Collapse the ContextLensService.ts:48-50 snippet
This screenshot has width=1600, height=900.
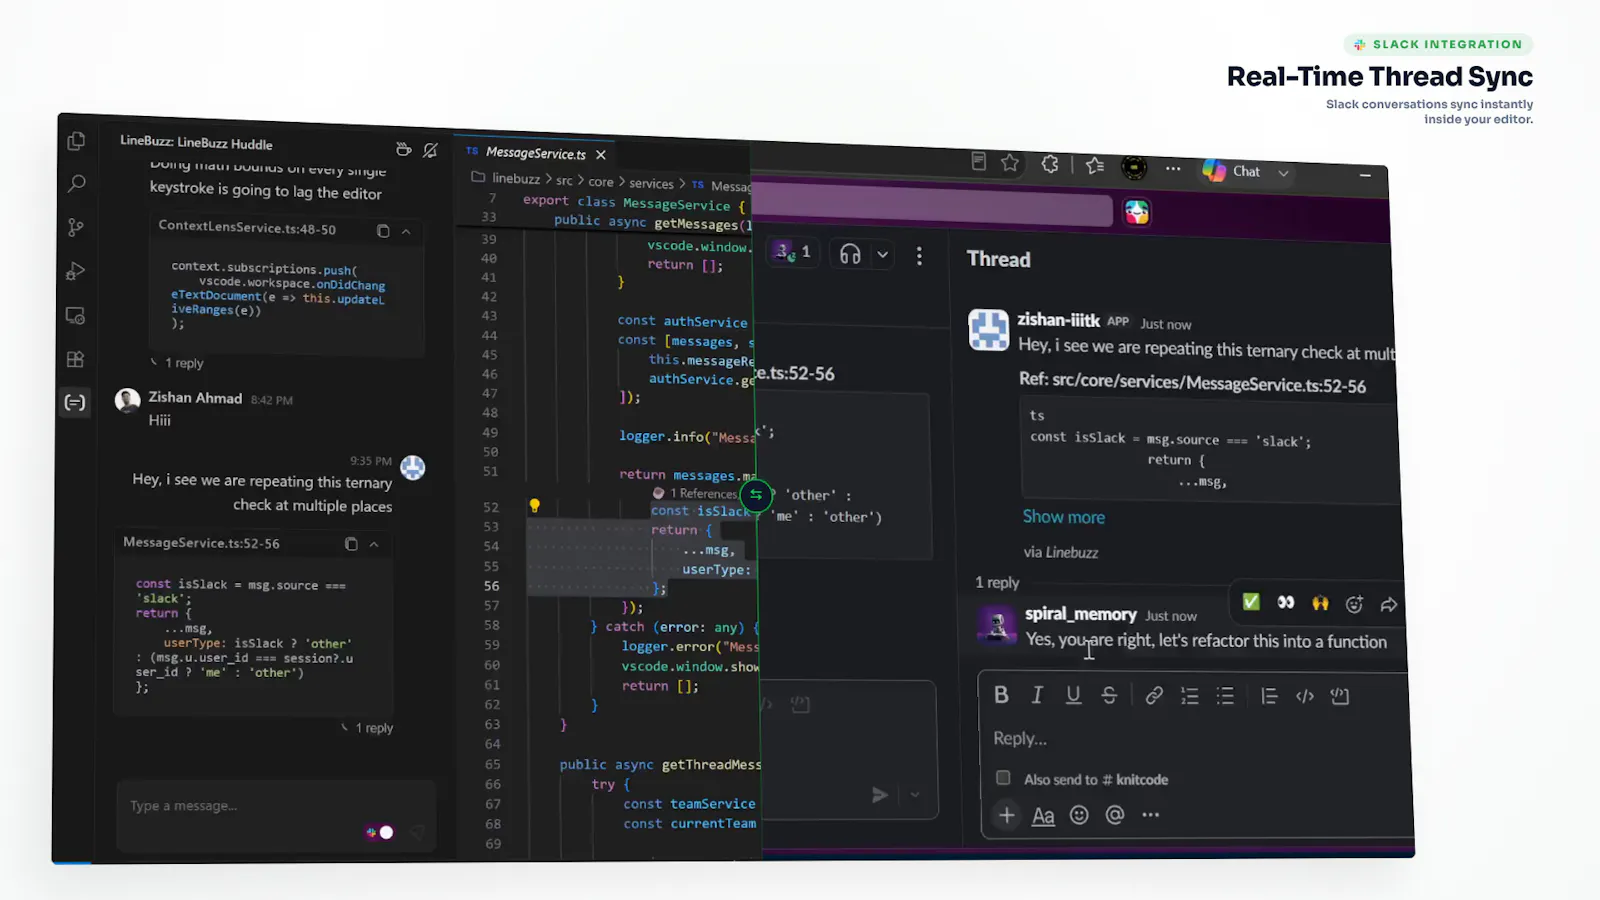[406, 232]
